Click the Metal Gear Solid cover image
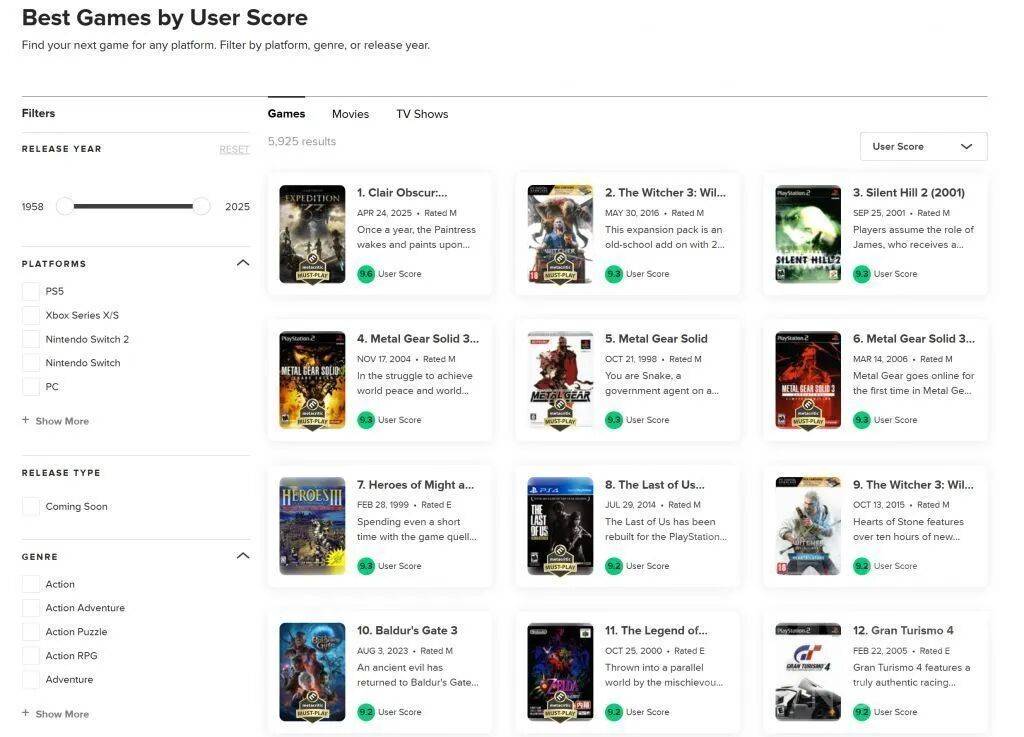Screen dimensions: 1024x737 pyautogui.click(x=560, y=381)
